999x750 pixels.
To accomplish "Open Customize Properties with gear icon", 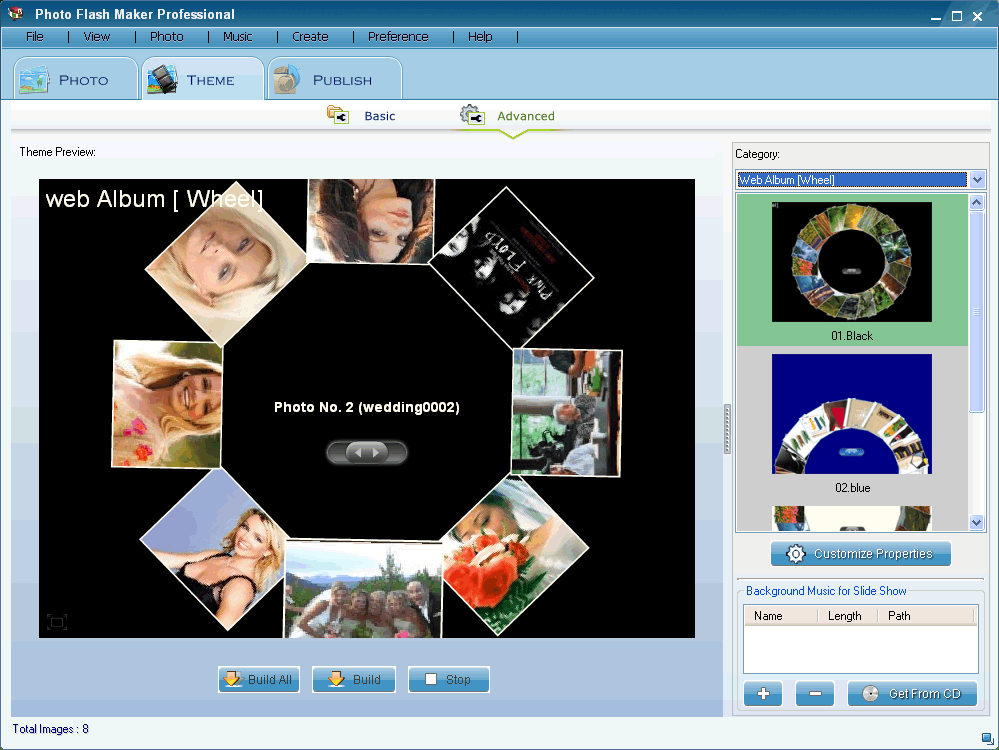I will pyautogui.click(x=860, y=554).
